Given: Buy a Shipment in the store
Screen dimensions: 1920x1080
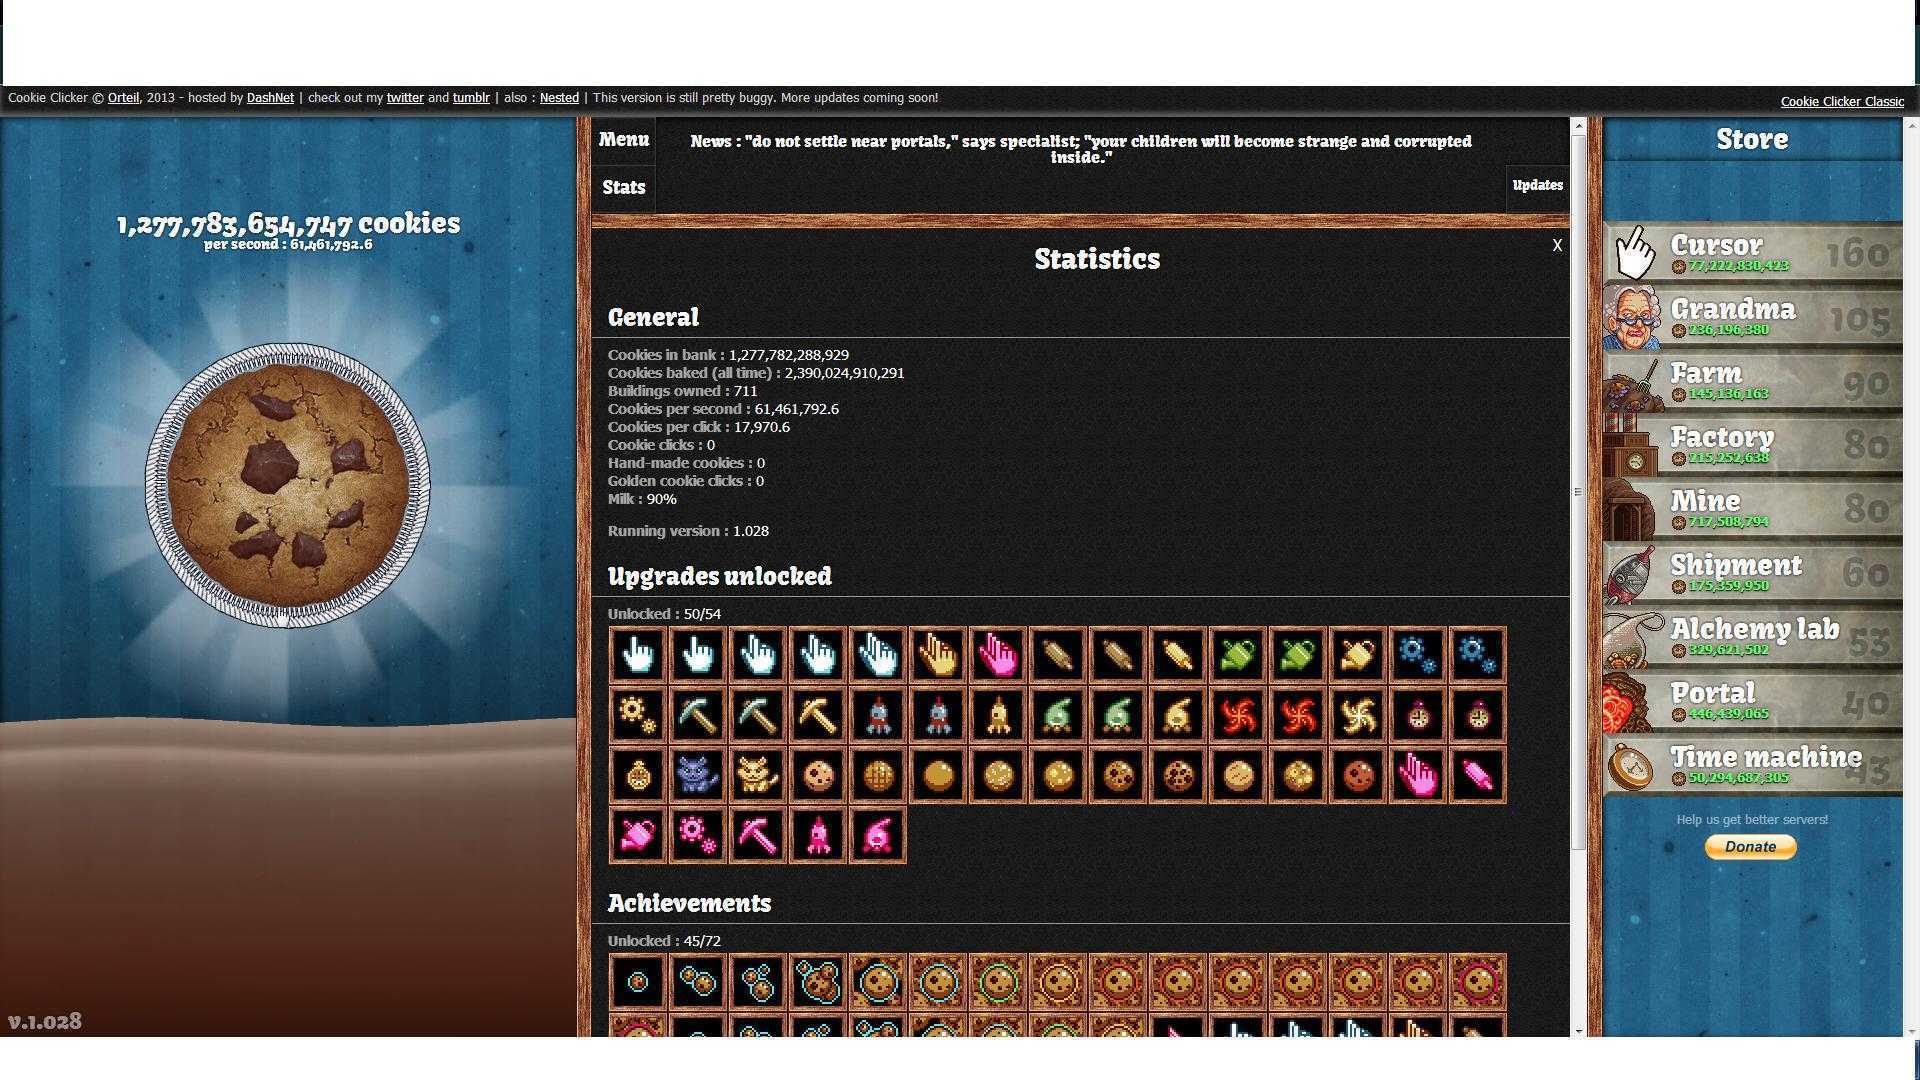Looking at the screenshot, I should (1753, 573).
